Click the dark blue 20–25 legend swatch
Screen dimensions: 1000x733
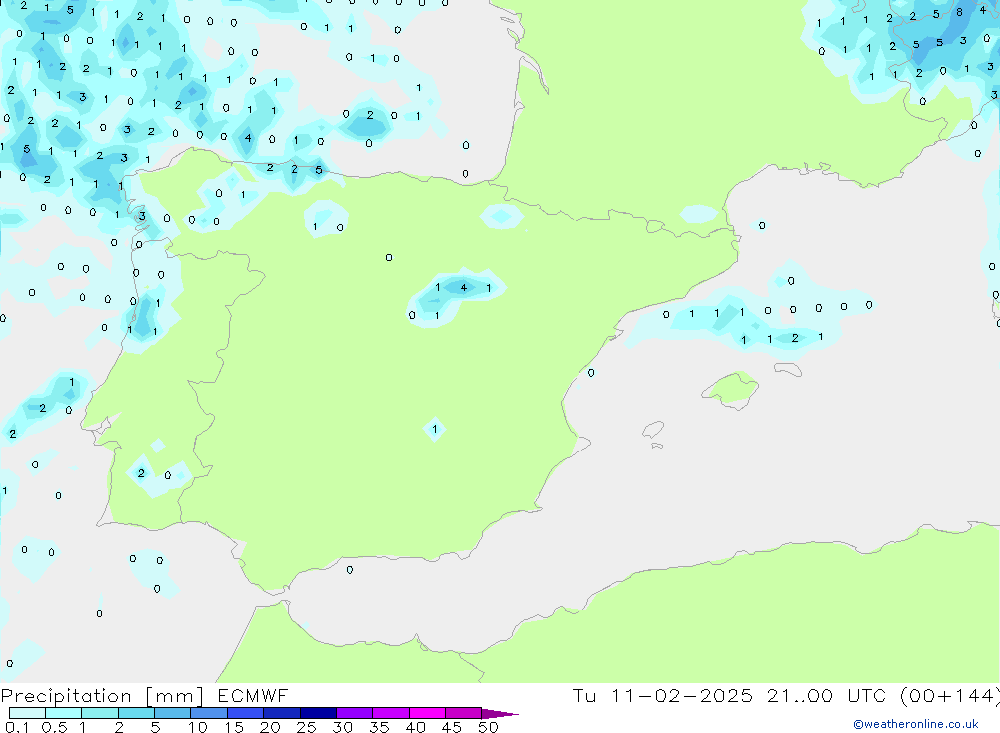pyautogui.click(x=281, y=713)
